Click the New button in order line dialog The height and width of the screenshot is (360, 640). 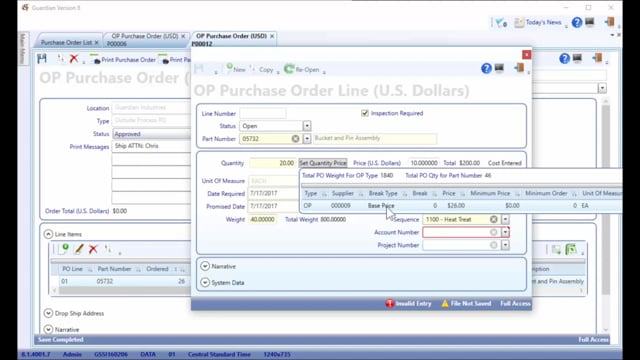tap(236, 69)
